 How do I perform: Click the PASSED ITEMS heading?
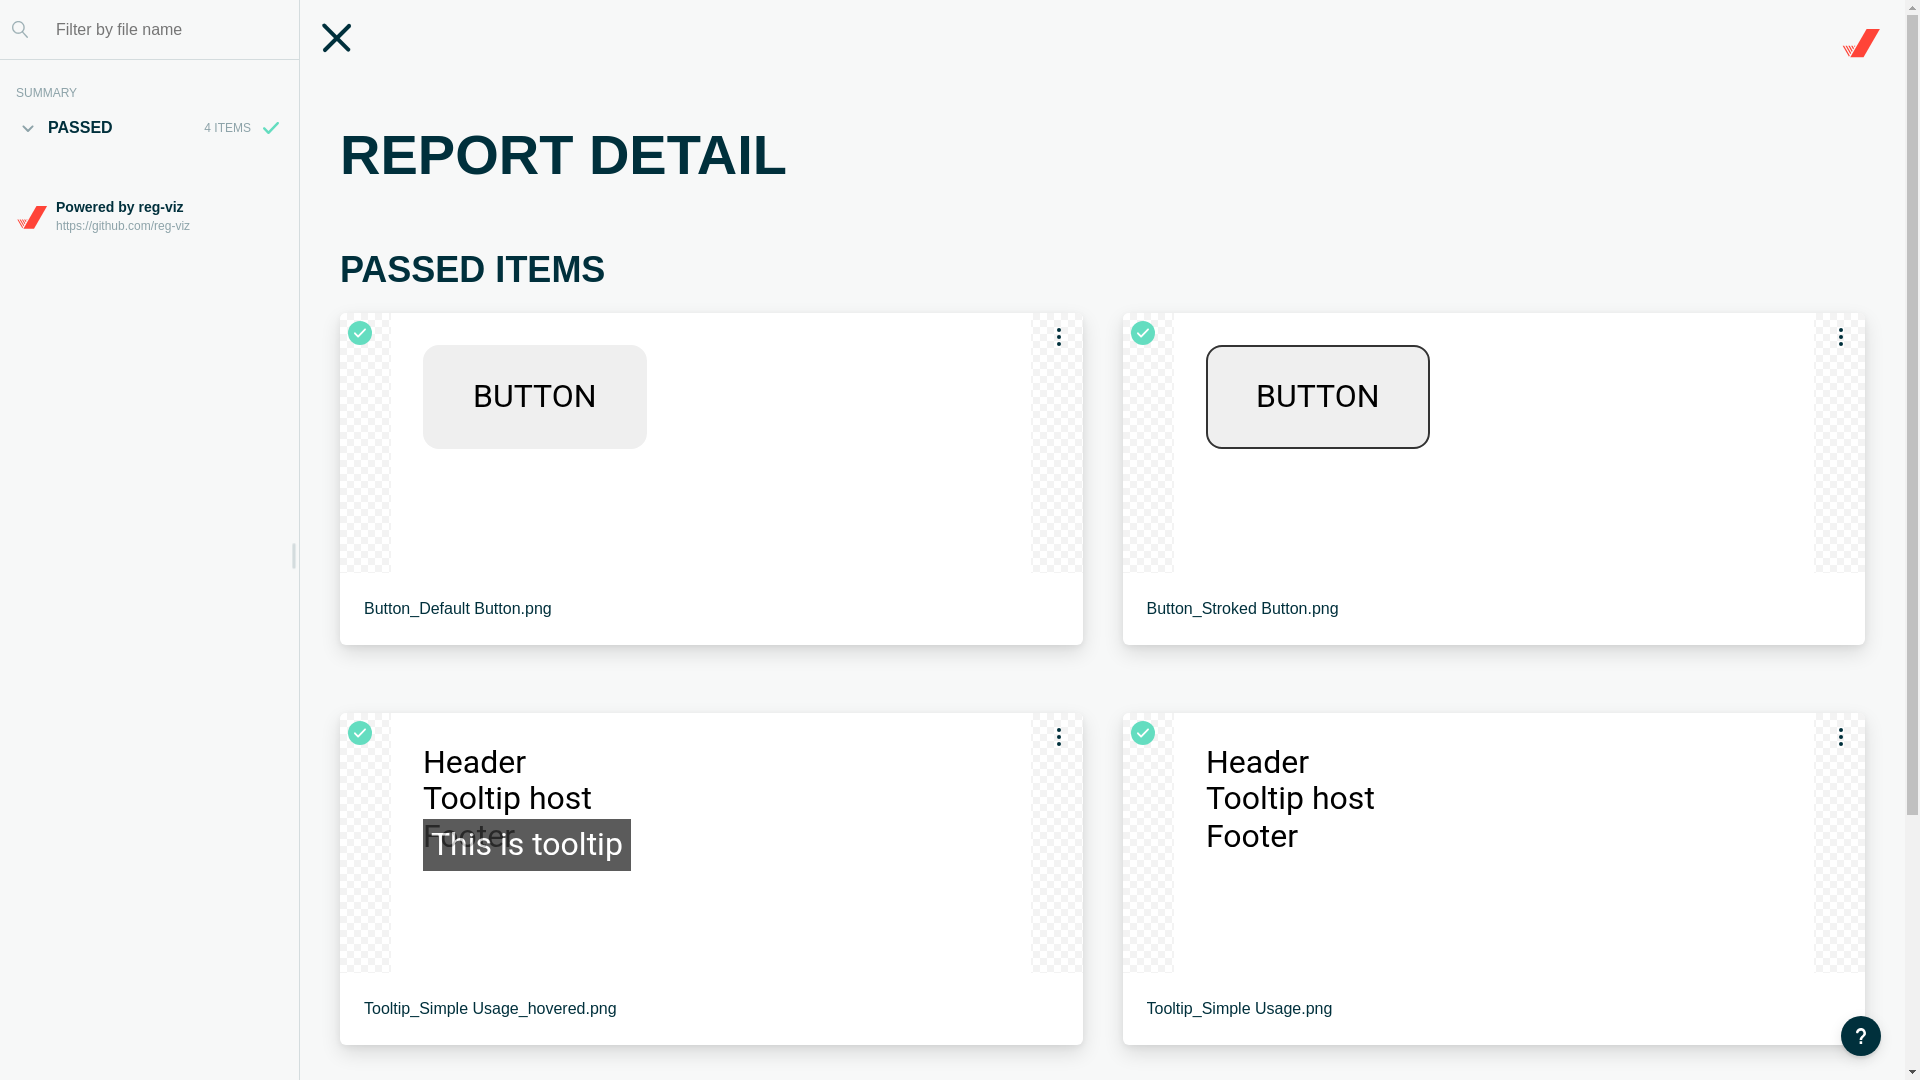472,270
